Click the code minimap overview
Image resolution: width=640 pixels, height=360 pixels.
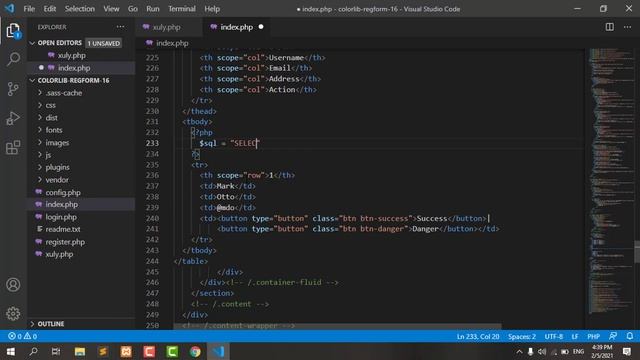point(611,182)
